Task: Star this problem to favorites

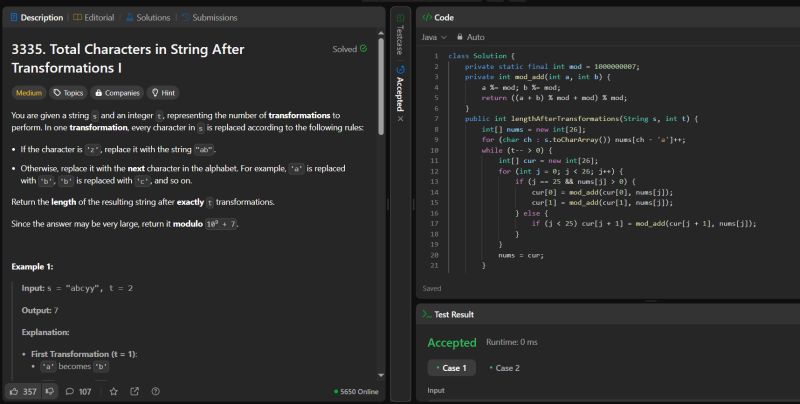Action: coord(112,391)
